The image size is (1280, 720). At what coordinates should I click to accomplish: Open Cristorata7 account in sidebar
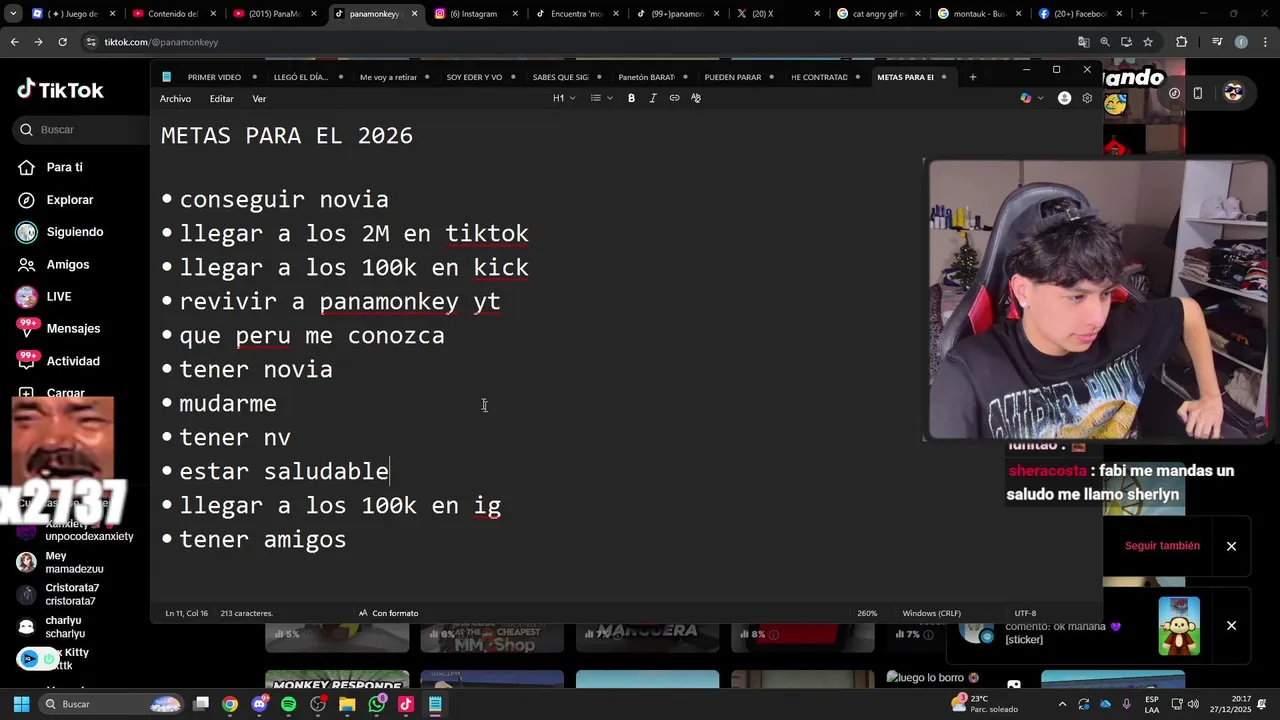(72, 594)
